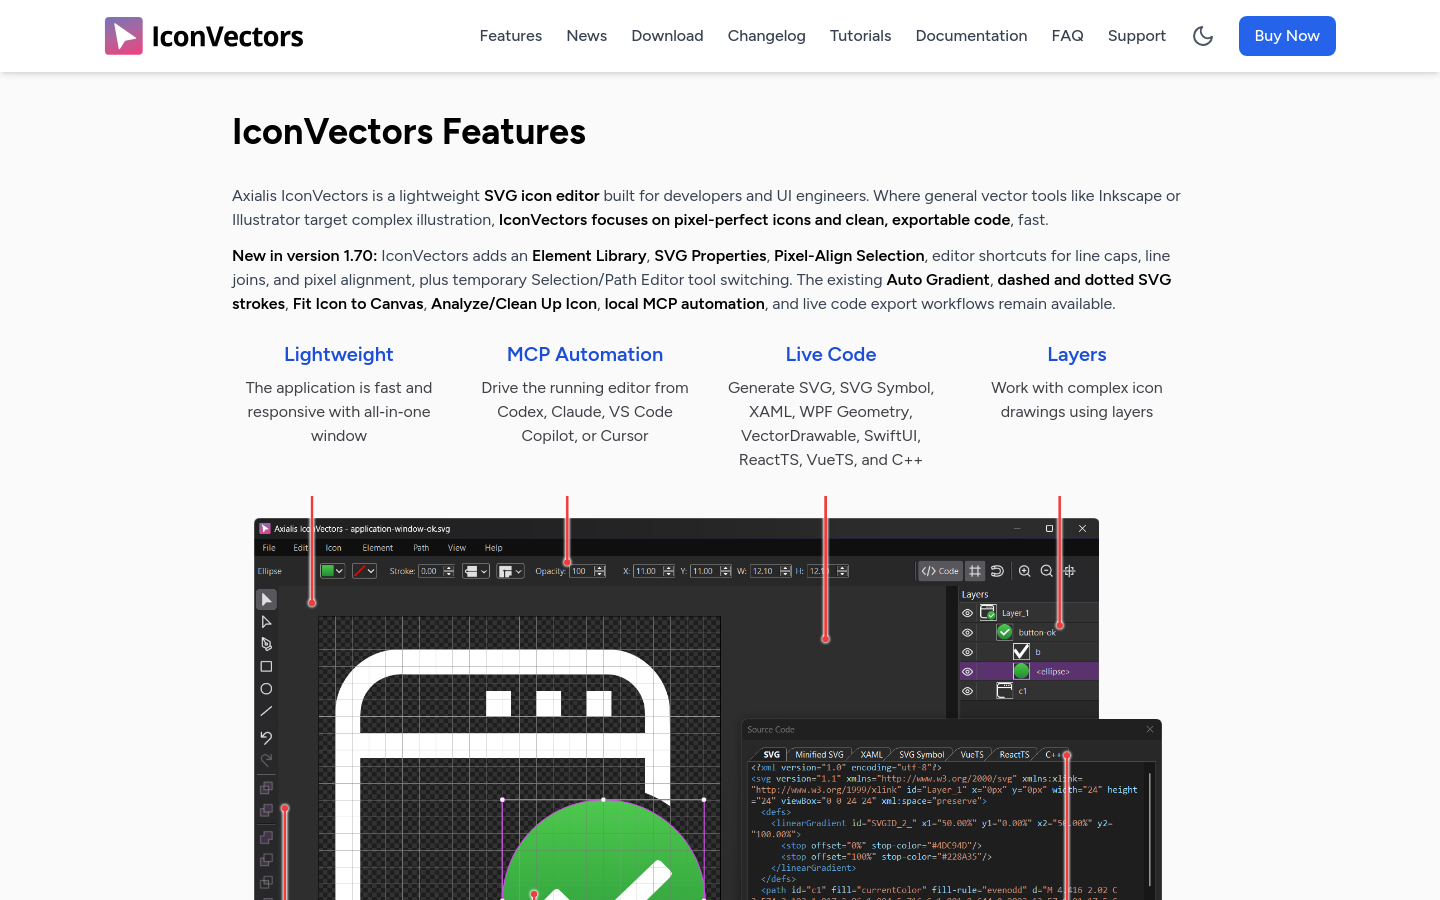This screenshot has height=900, width=1440.
Task: Click the grayed Redo icon in left toolbar
Action: coord(266,760)
